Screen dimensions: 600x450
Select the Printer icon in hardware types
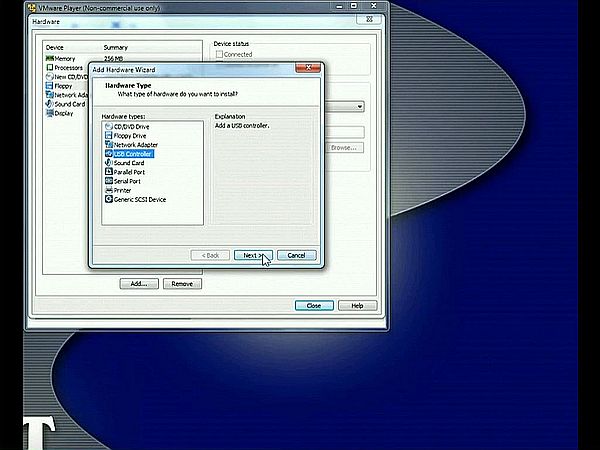[109, 190]
